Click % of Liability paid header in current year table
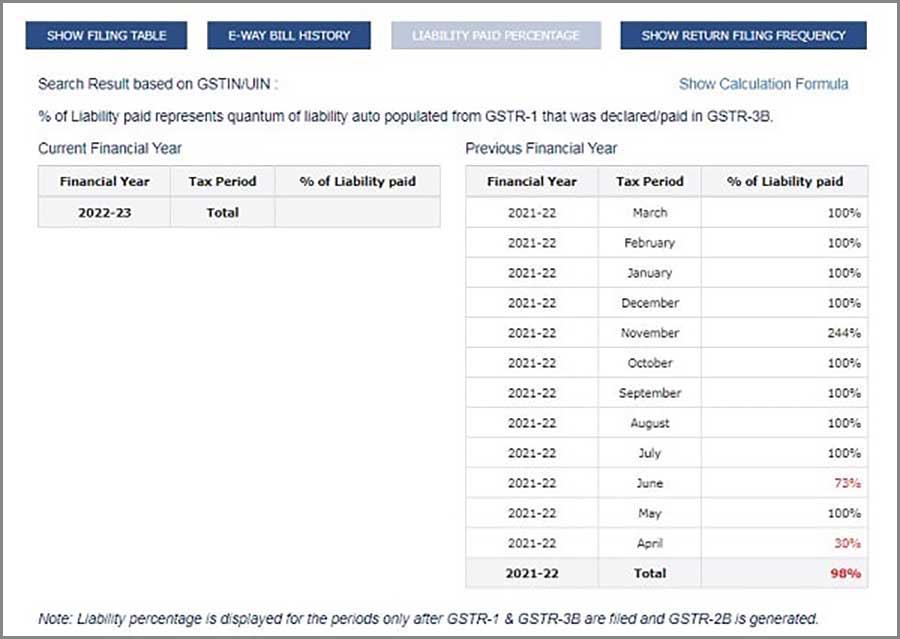Viewport: 900px width, 639px height. click(357, 181)
